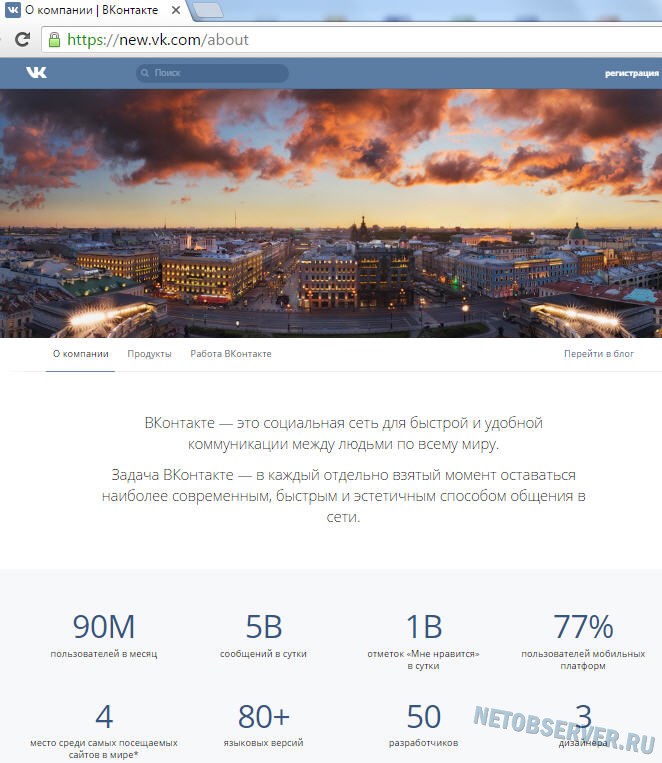This screenshot has width=662, height=763.
Task: Follow the 'Перейти в блог' link
Action: (599, 354)
